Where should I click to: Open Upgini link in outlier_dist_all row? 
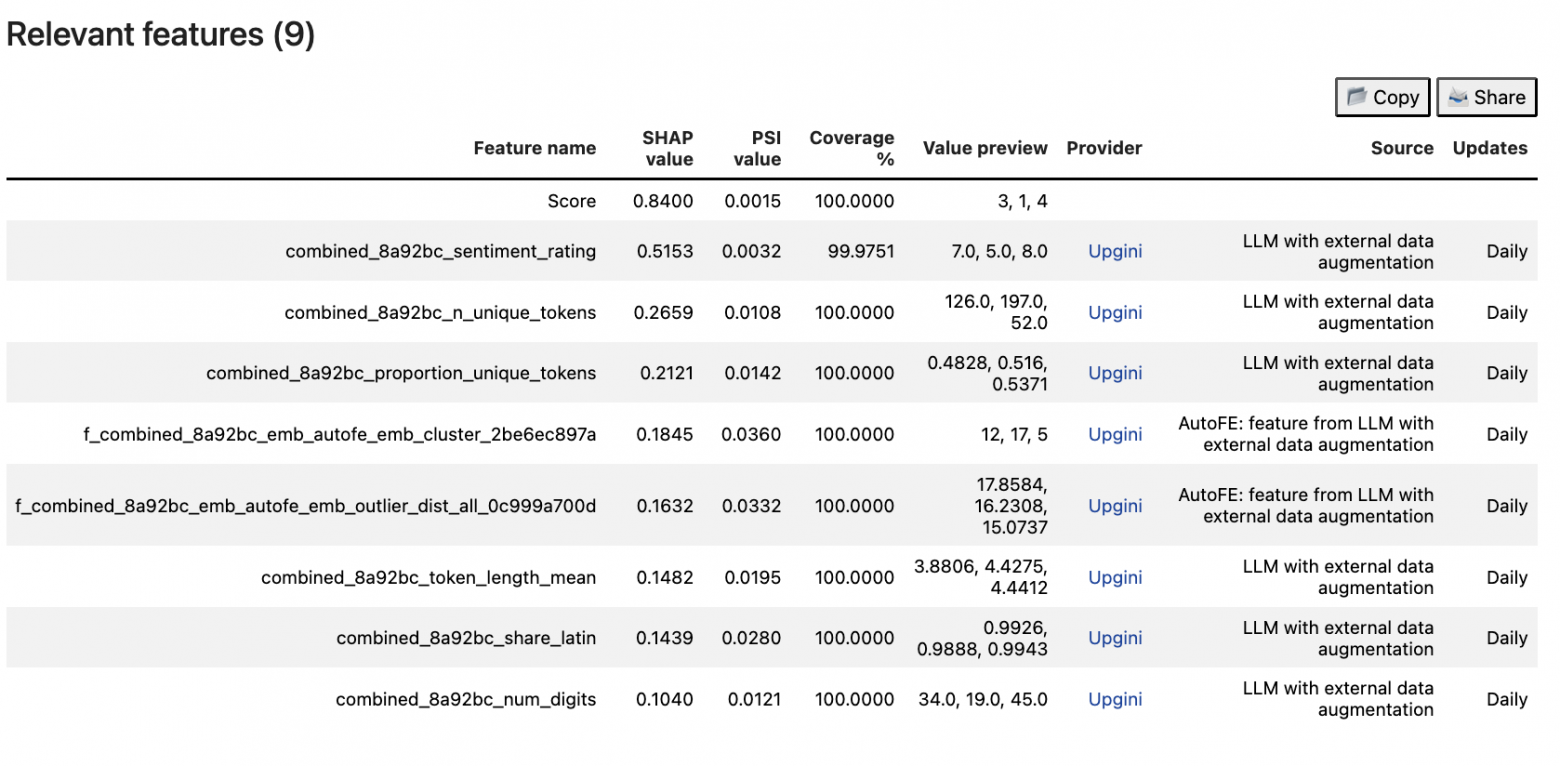1115,506
